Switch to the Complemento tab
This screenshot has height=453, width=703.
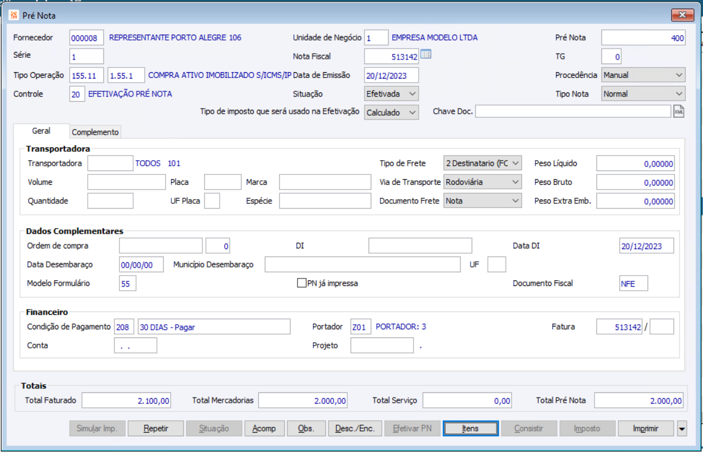95,132
